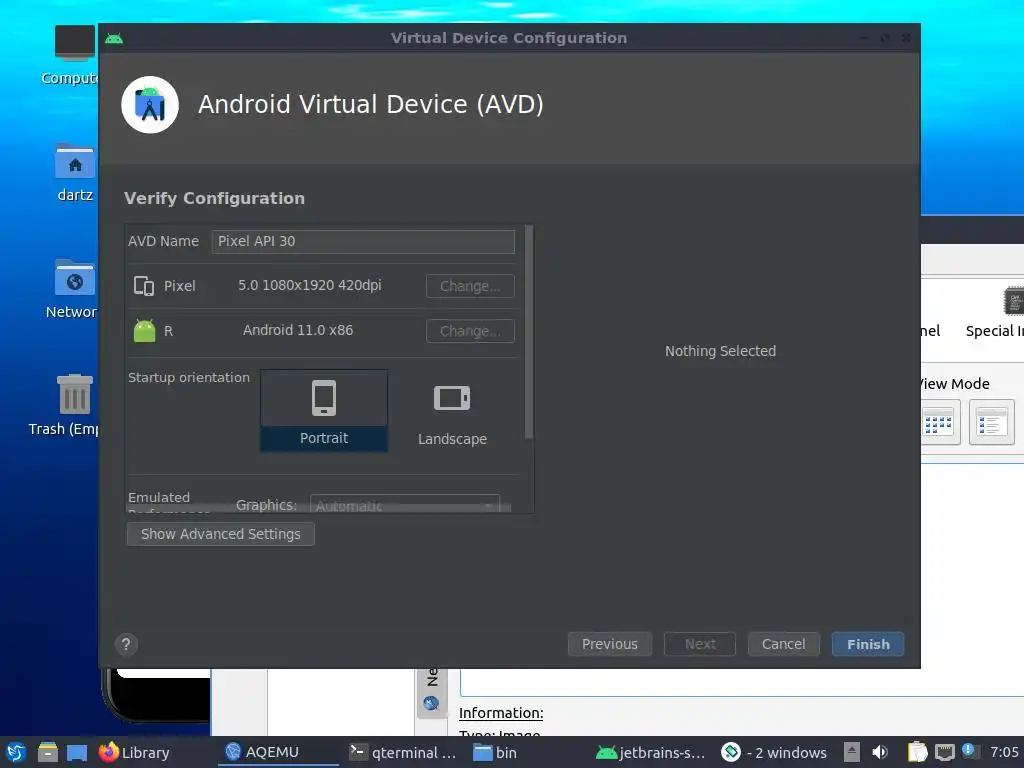Click the configuration panel vertical scrollbar

529,332
